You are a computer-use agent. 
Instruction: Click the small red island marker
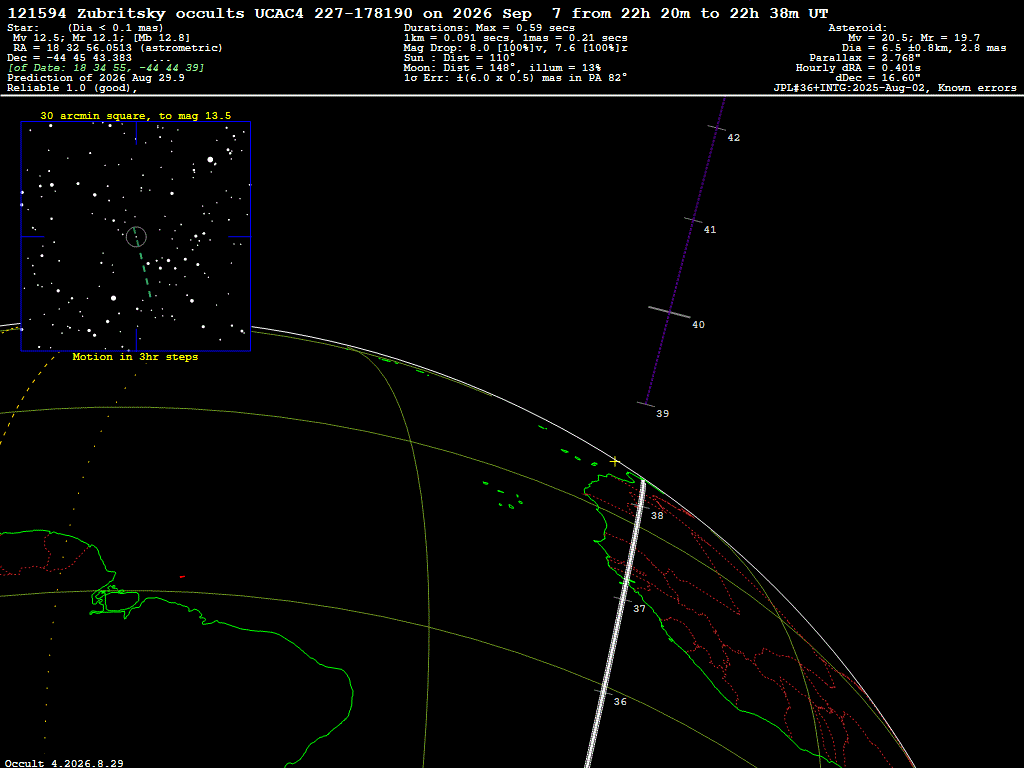coord(182,577)
